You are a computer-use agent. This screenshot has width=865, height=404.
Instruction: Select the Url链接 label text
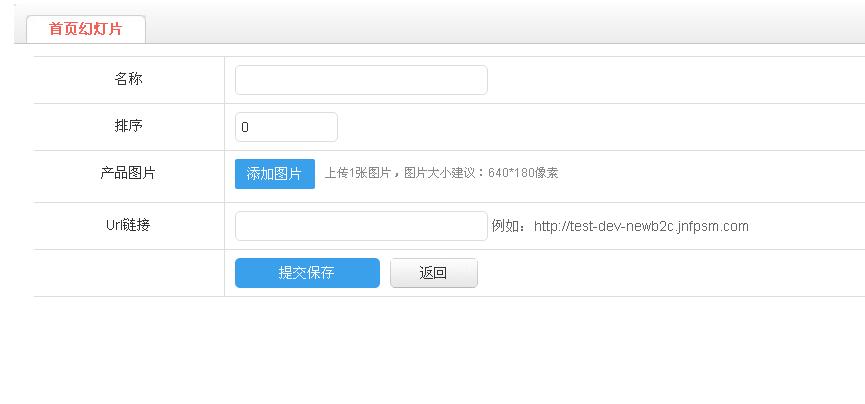pyautogui.click(x=129, y=225)
